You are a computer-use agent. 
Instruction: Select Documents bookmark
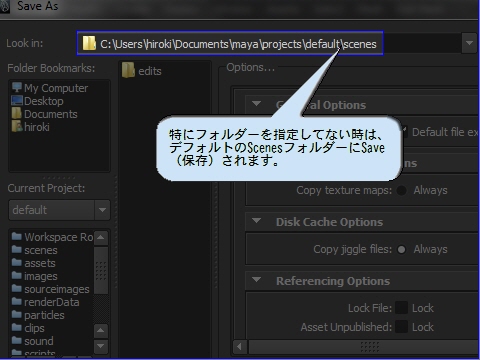click(x=45, y=114)
